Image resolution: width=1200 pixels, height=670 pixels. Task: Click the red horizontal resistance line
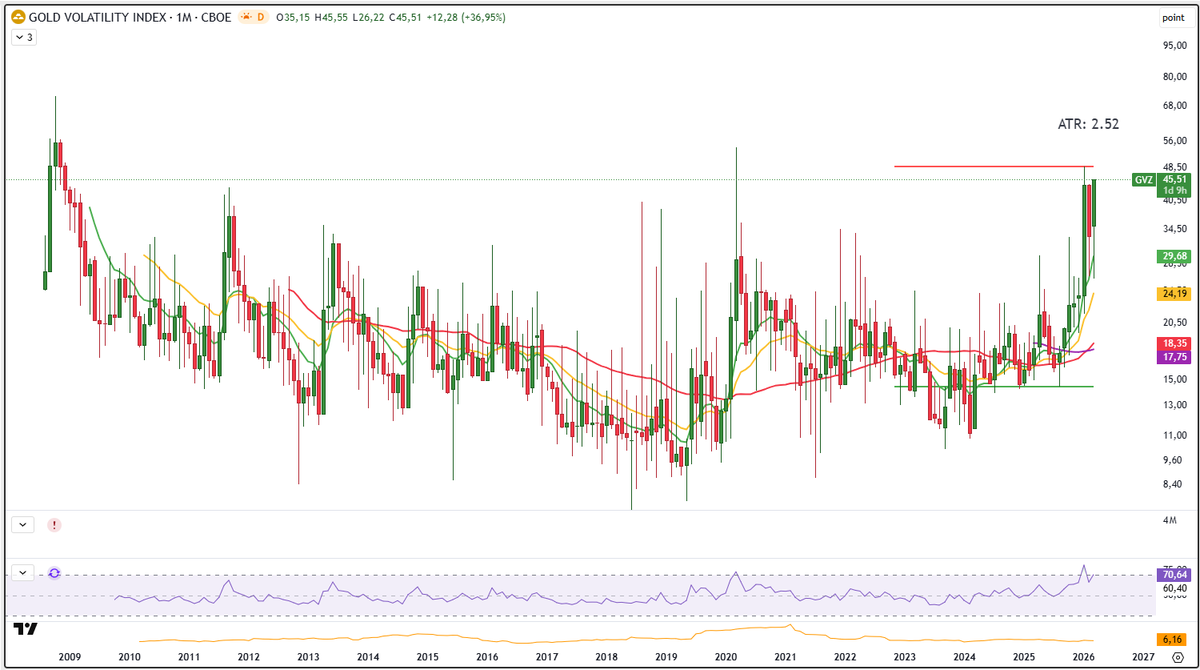pyautogui.click(x=993, y=166)
